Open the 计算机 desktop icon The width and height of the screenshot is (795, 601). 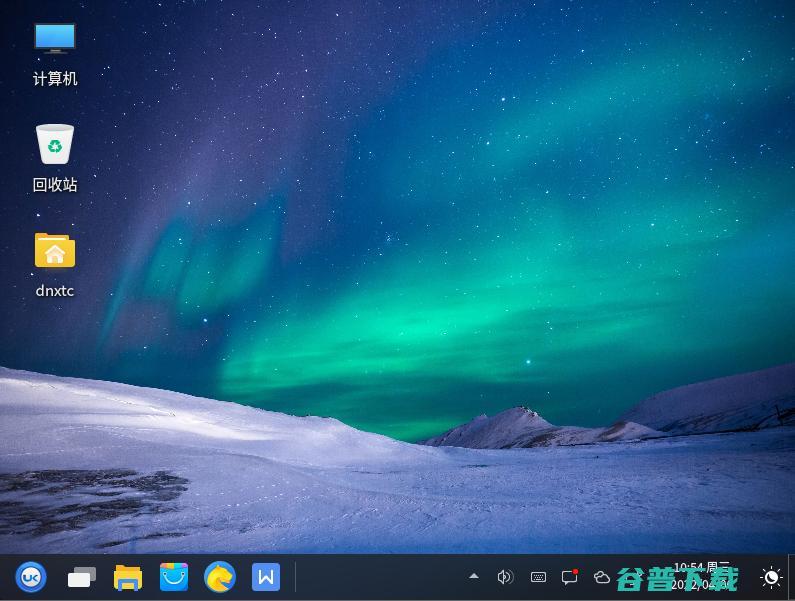point(55,38)
